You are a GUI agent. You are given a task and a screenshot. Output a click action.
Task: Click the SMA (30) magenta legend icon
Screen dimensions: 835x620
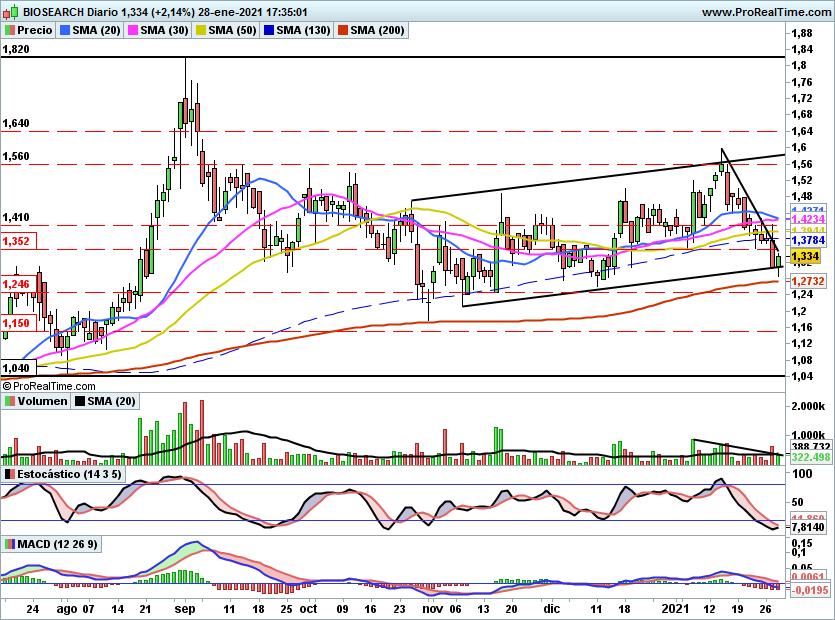(133, 30)
